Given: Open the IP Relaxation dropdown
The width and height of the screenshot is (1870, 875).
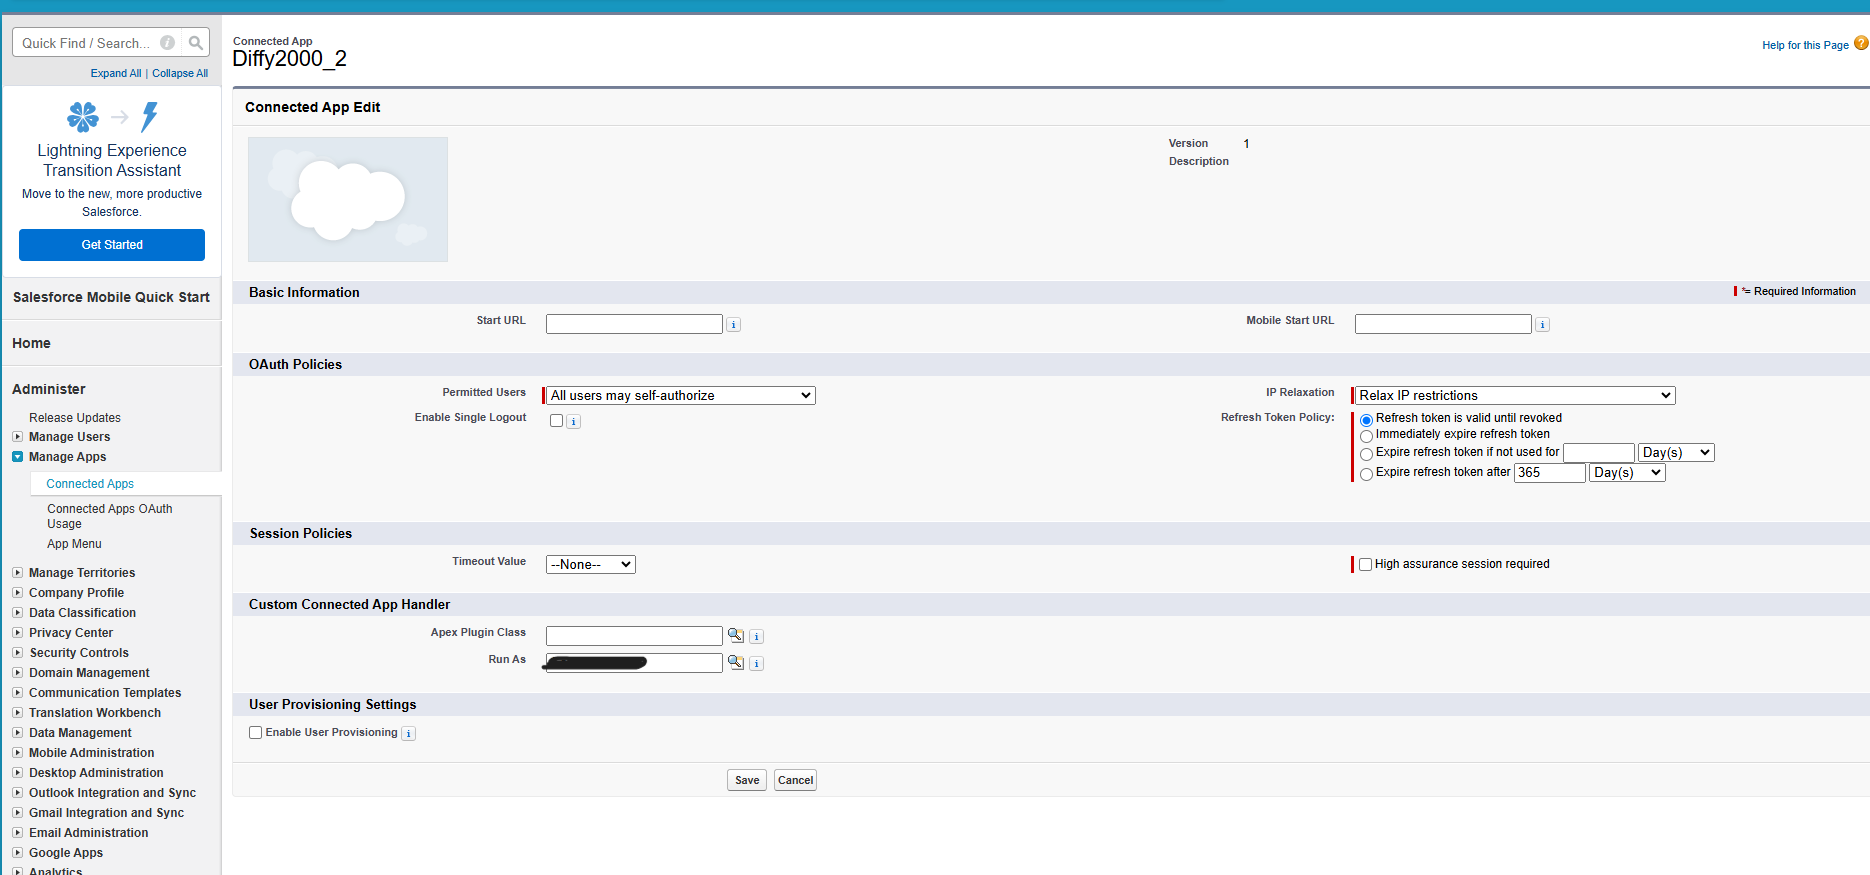Looking at the screenshot, I should [1515, 395].
